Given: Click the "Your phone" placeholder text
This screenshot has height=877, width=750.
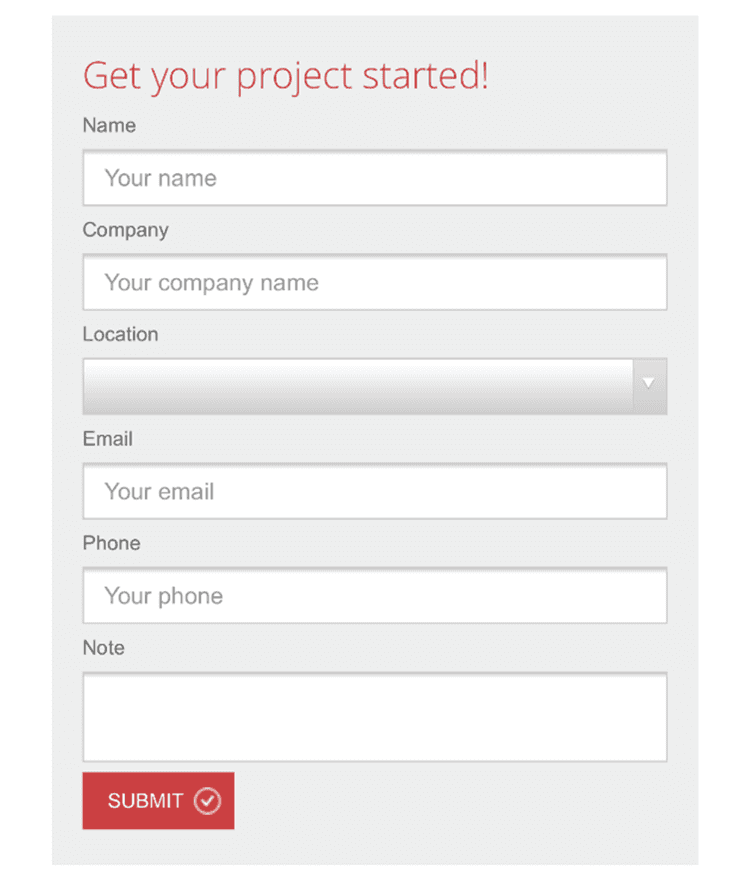Looking at the screenshot, I should 164,596.
